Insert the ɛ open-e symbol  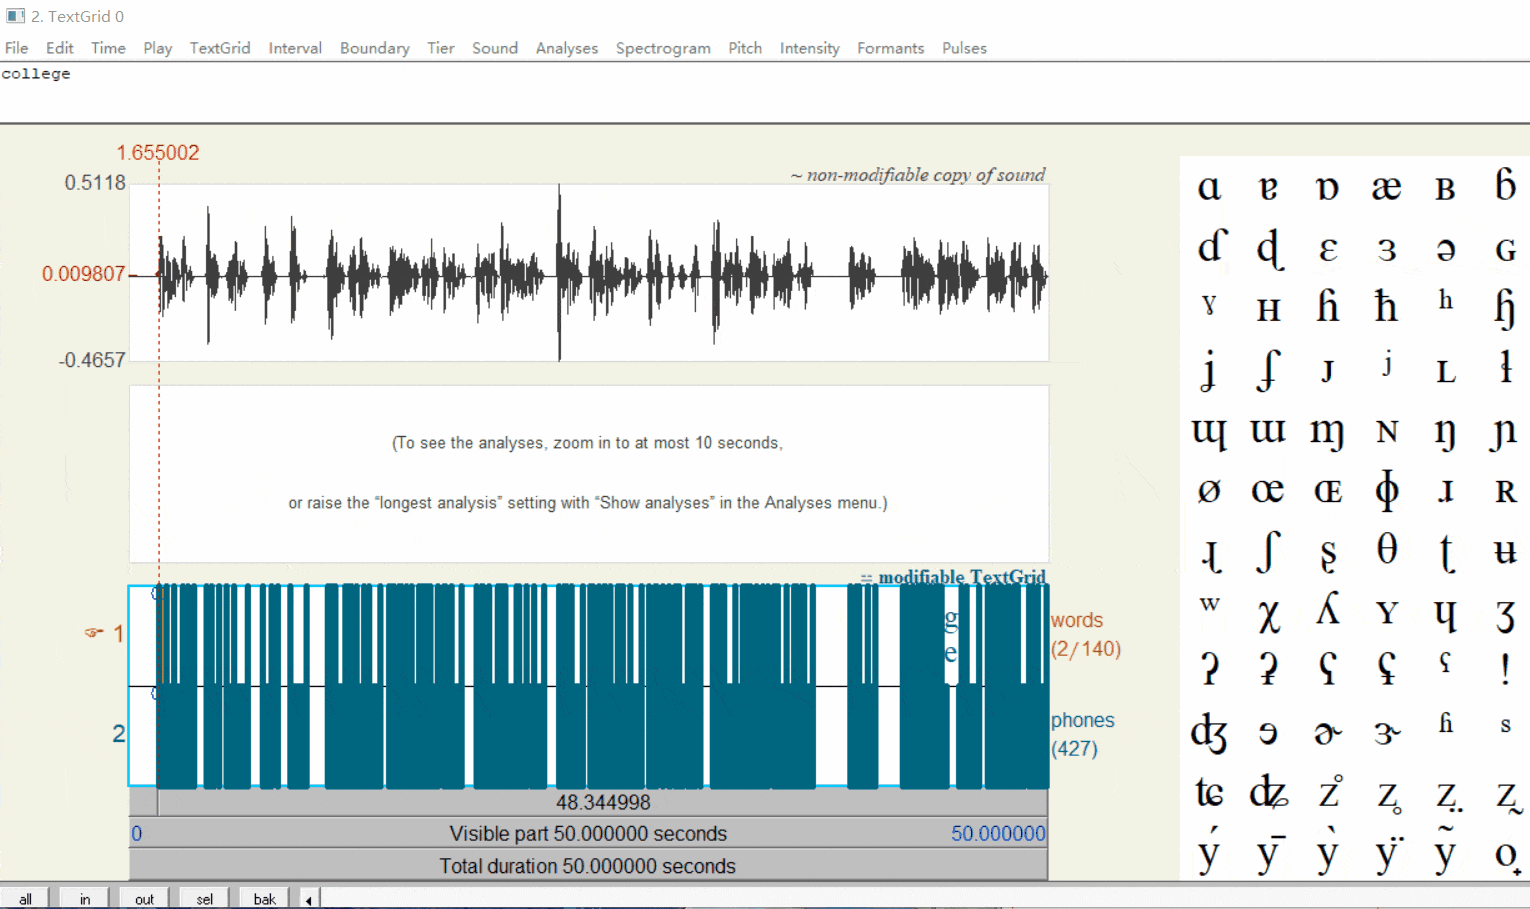coord(1327,249)
